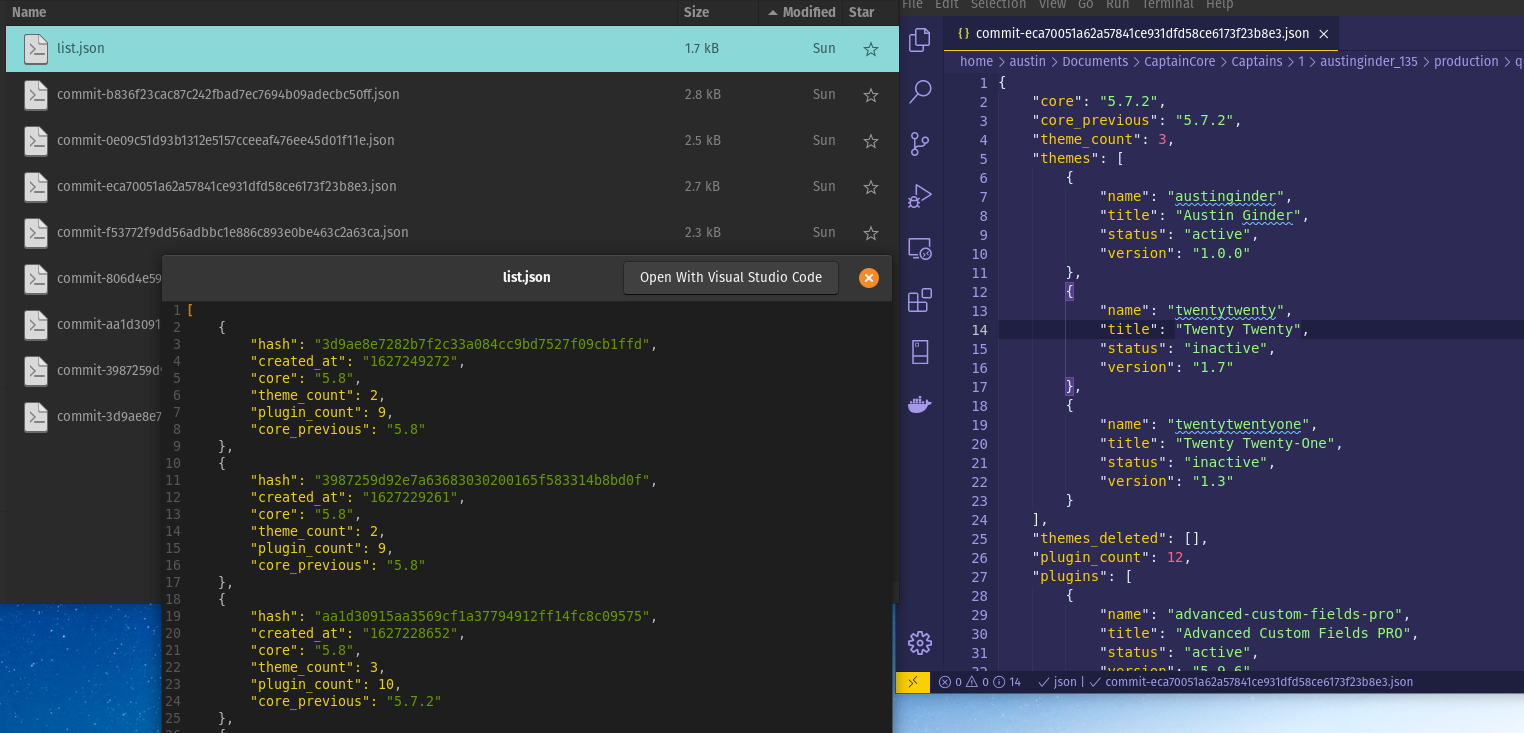1524x733 pixels.
Task: Close the list.json preview with the orange button
Action: pos(869,278)
